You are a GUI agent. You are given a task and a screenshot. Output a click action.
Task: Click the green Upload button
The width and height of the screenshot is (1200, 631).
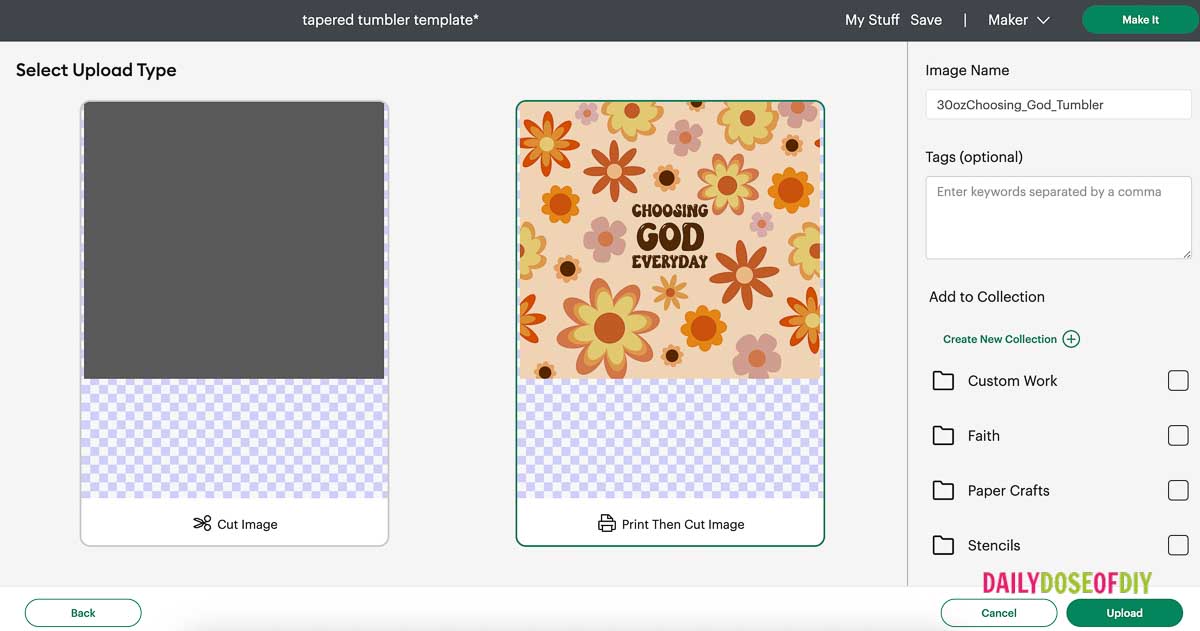pyautogui.click(x=1124, y=613)
